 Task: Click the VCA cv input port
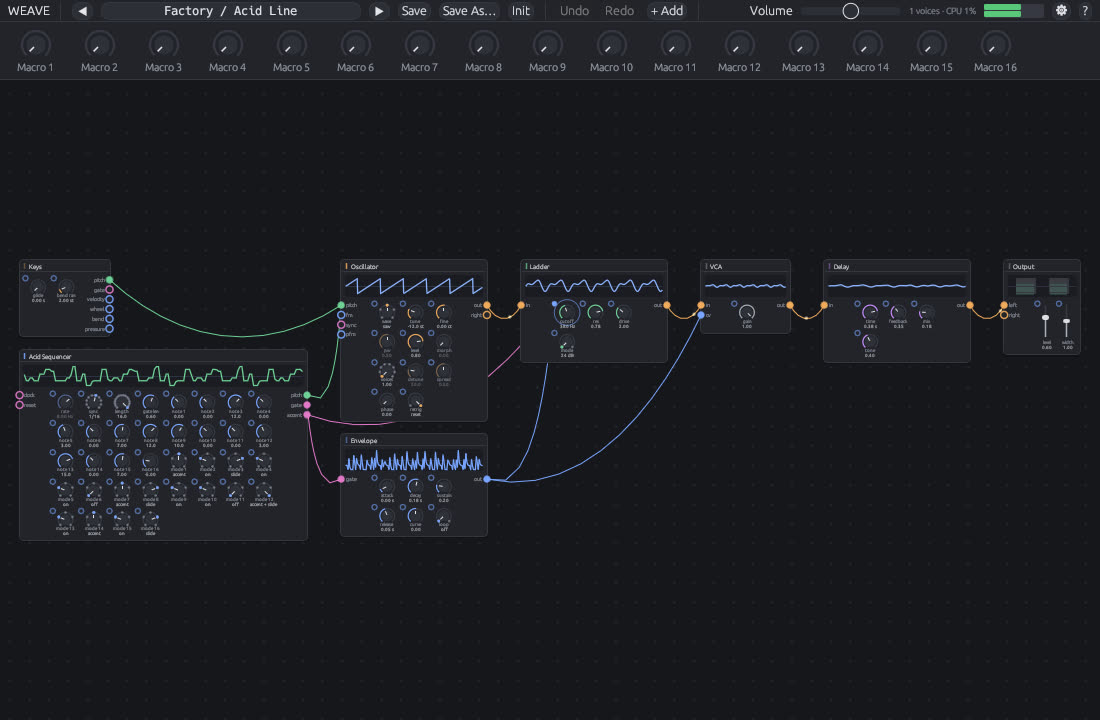tap(701, 315)
